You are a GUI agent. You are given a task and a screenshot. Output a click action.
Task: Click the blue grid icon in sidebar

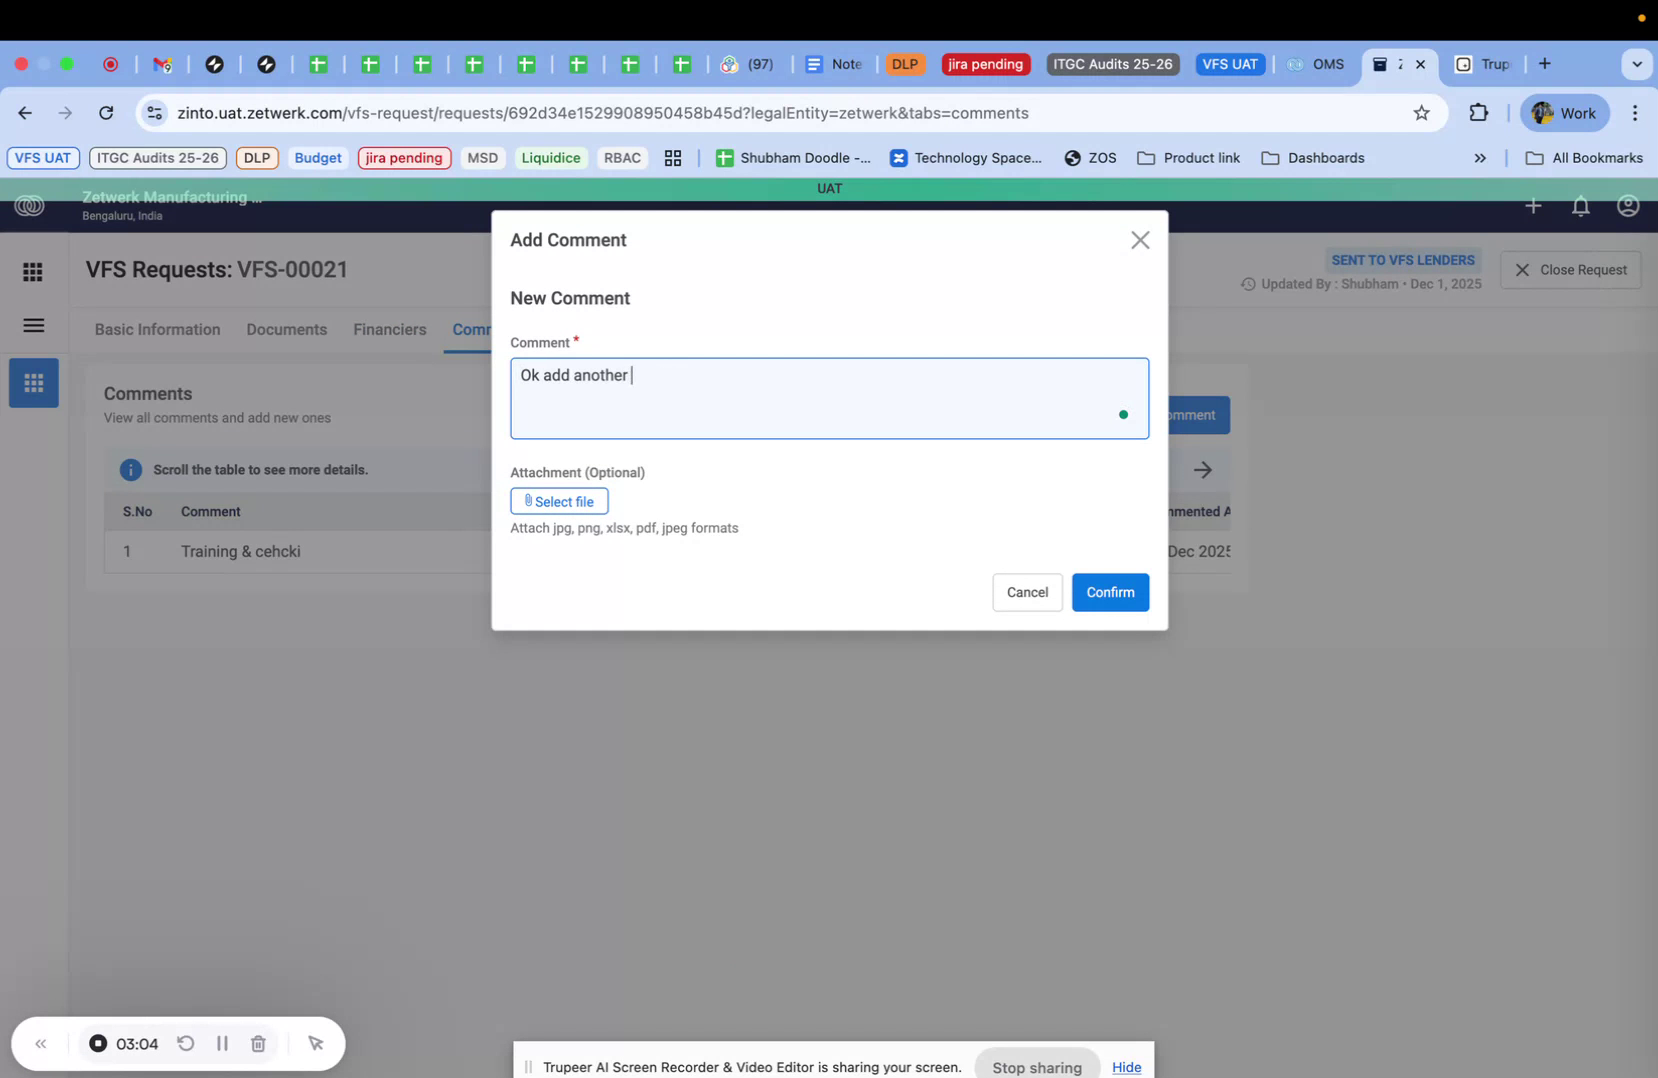click(x=33, y=382)
